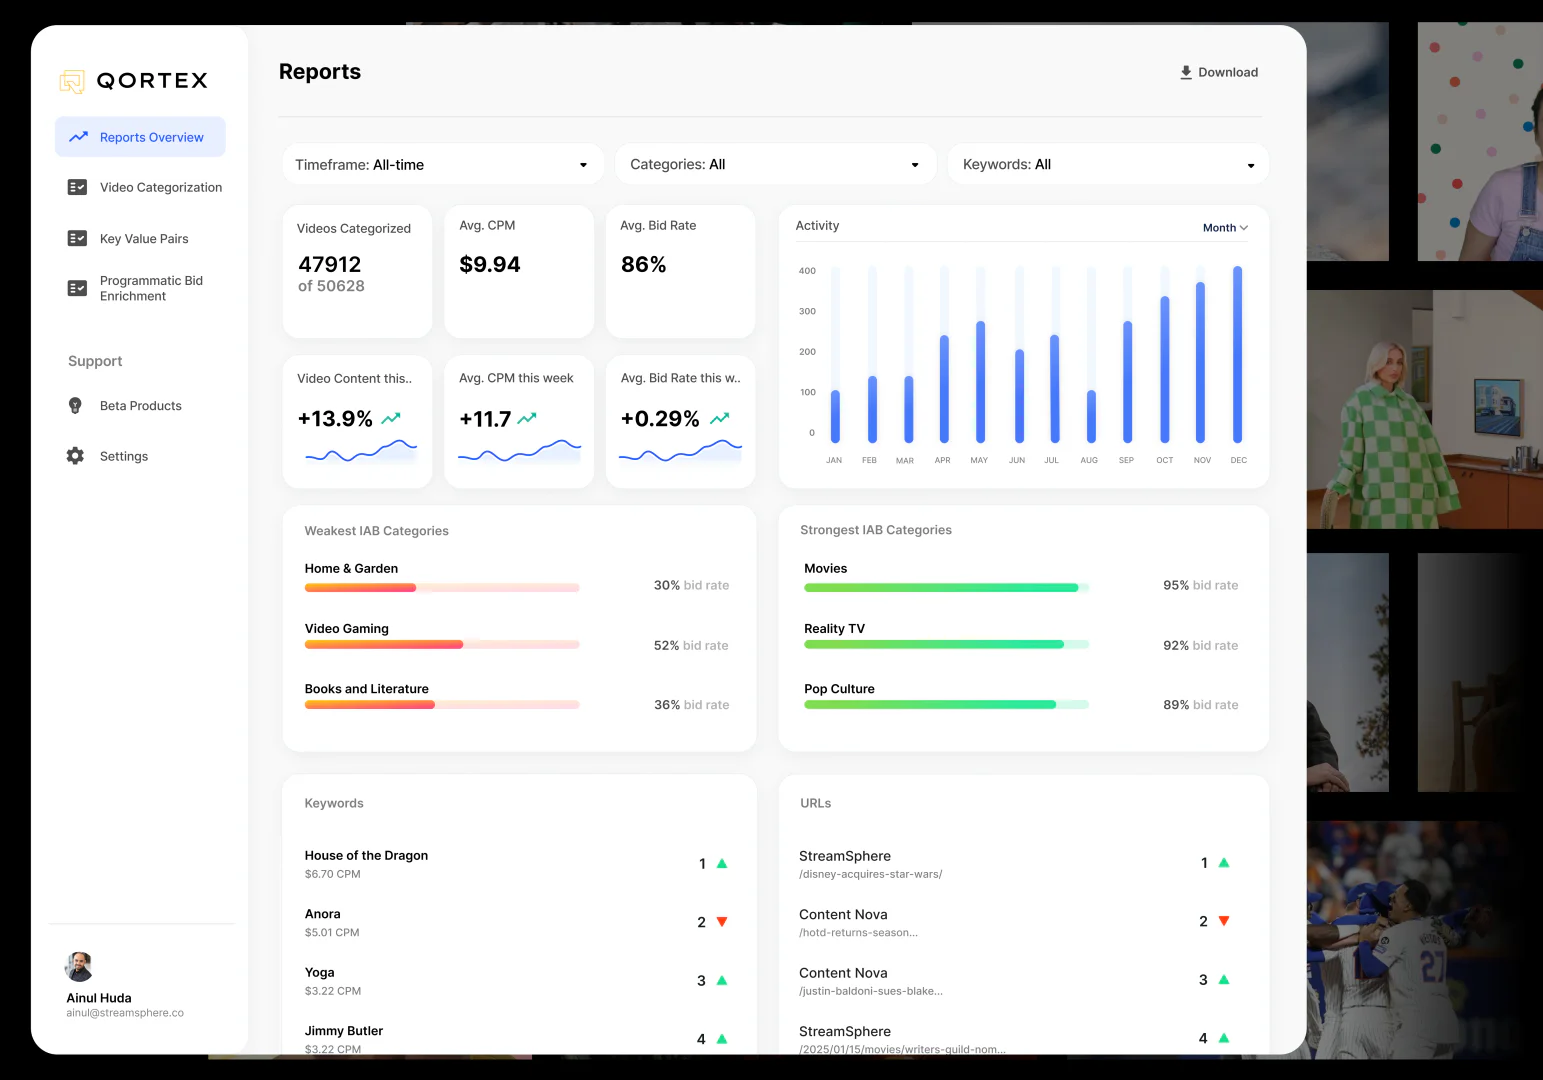Screen dimensions: 1543x1080
Task: Click the download icon beside Download
Action: tap(1184, 71)
